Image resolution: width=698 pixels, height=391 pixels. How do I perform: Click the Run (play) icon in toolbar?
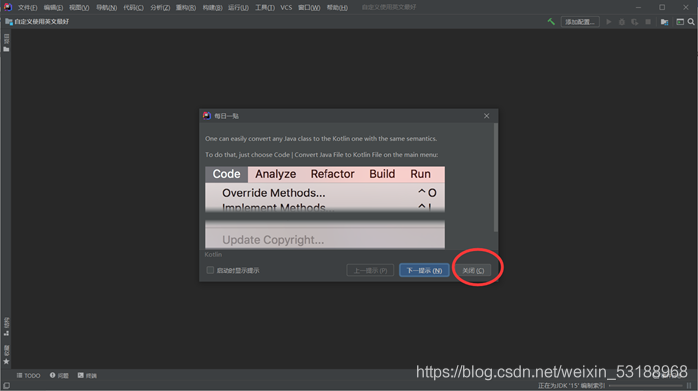[609, 21]
